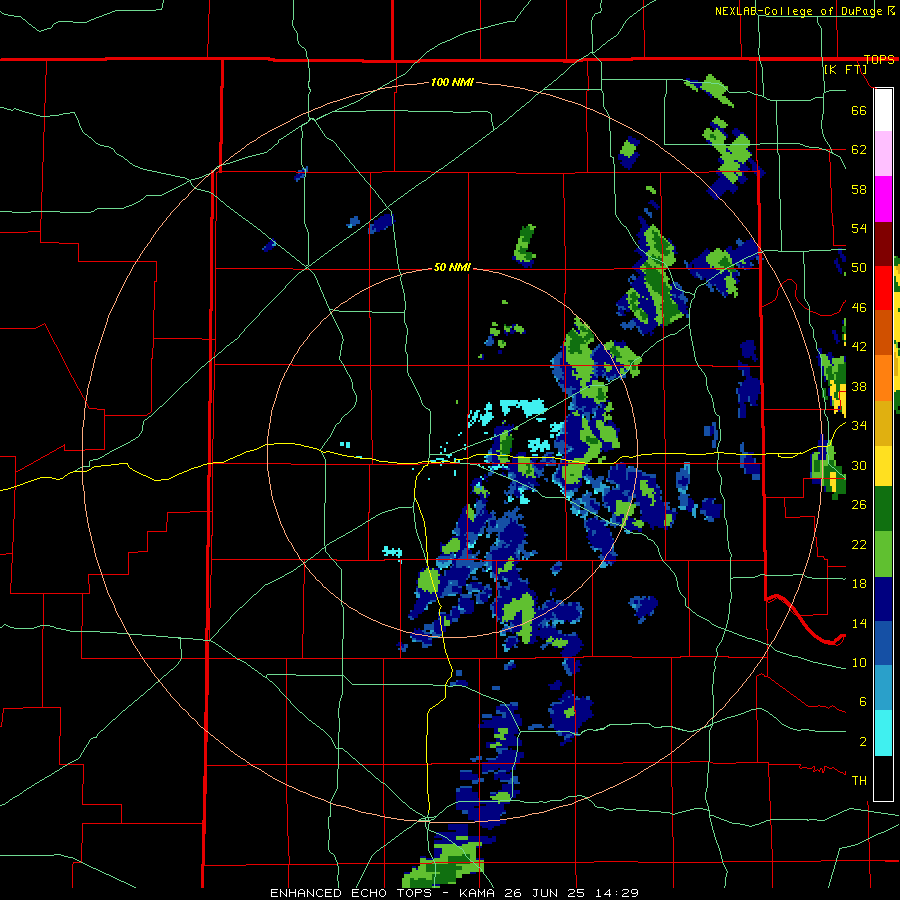Click the legend value 62
Screen dimensions: 900x900
tap(859, 150)
